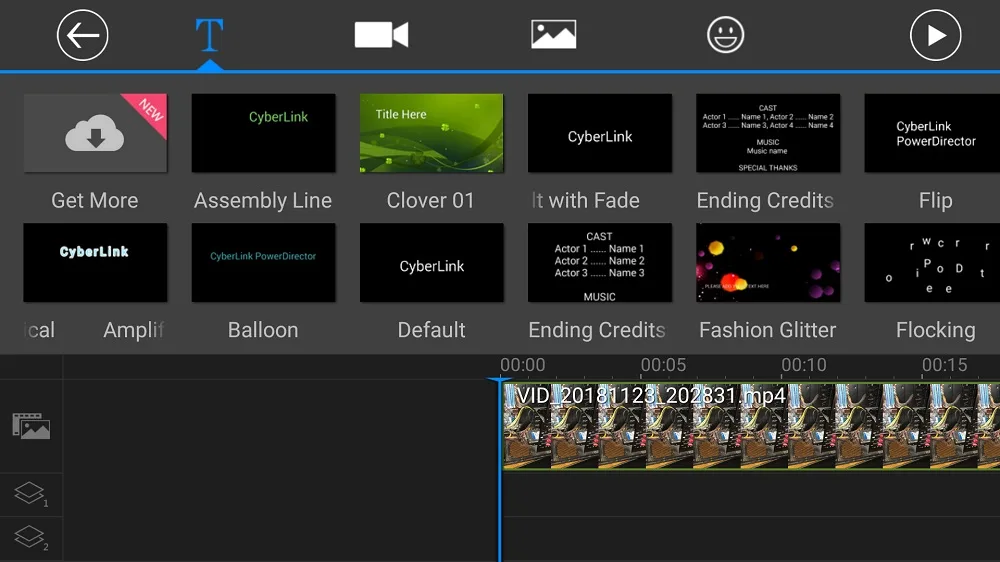
Task: Select overlay layer 1 track icon
Action: pyautogui.click(x=31, y=494)
